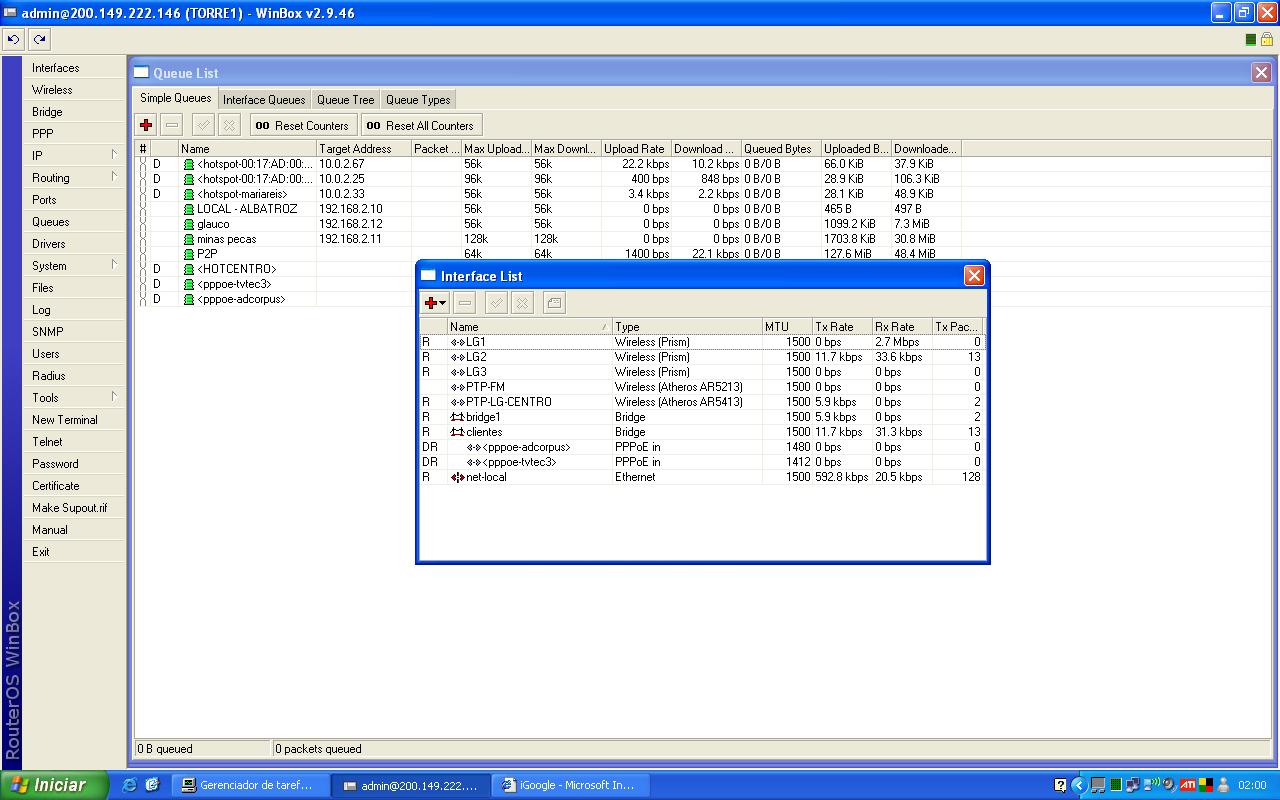Select the LOCAL - ALBATROZ queue row

click(x=548, y=209)
